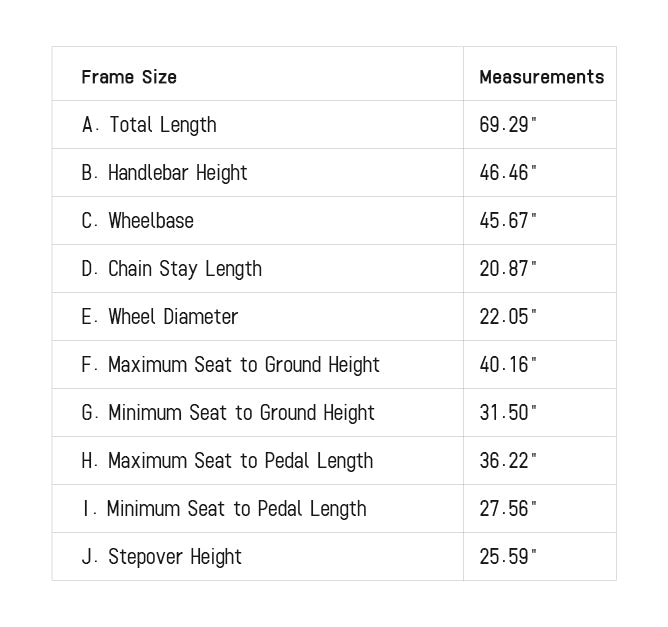Click the 31.50" measurement value
The height and width of the screenshot is (627, 668).
click(x=508, y=413)
